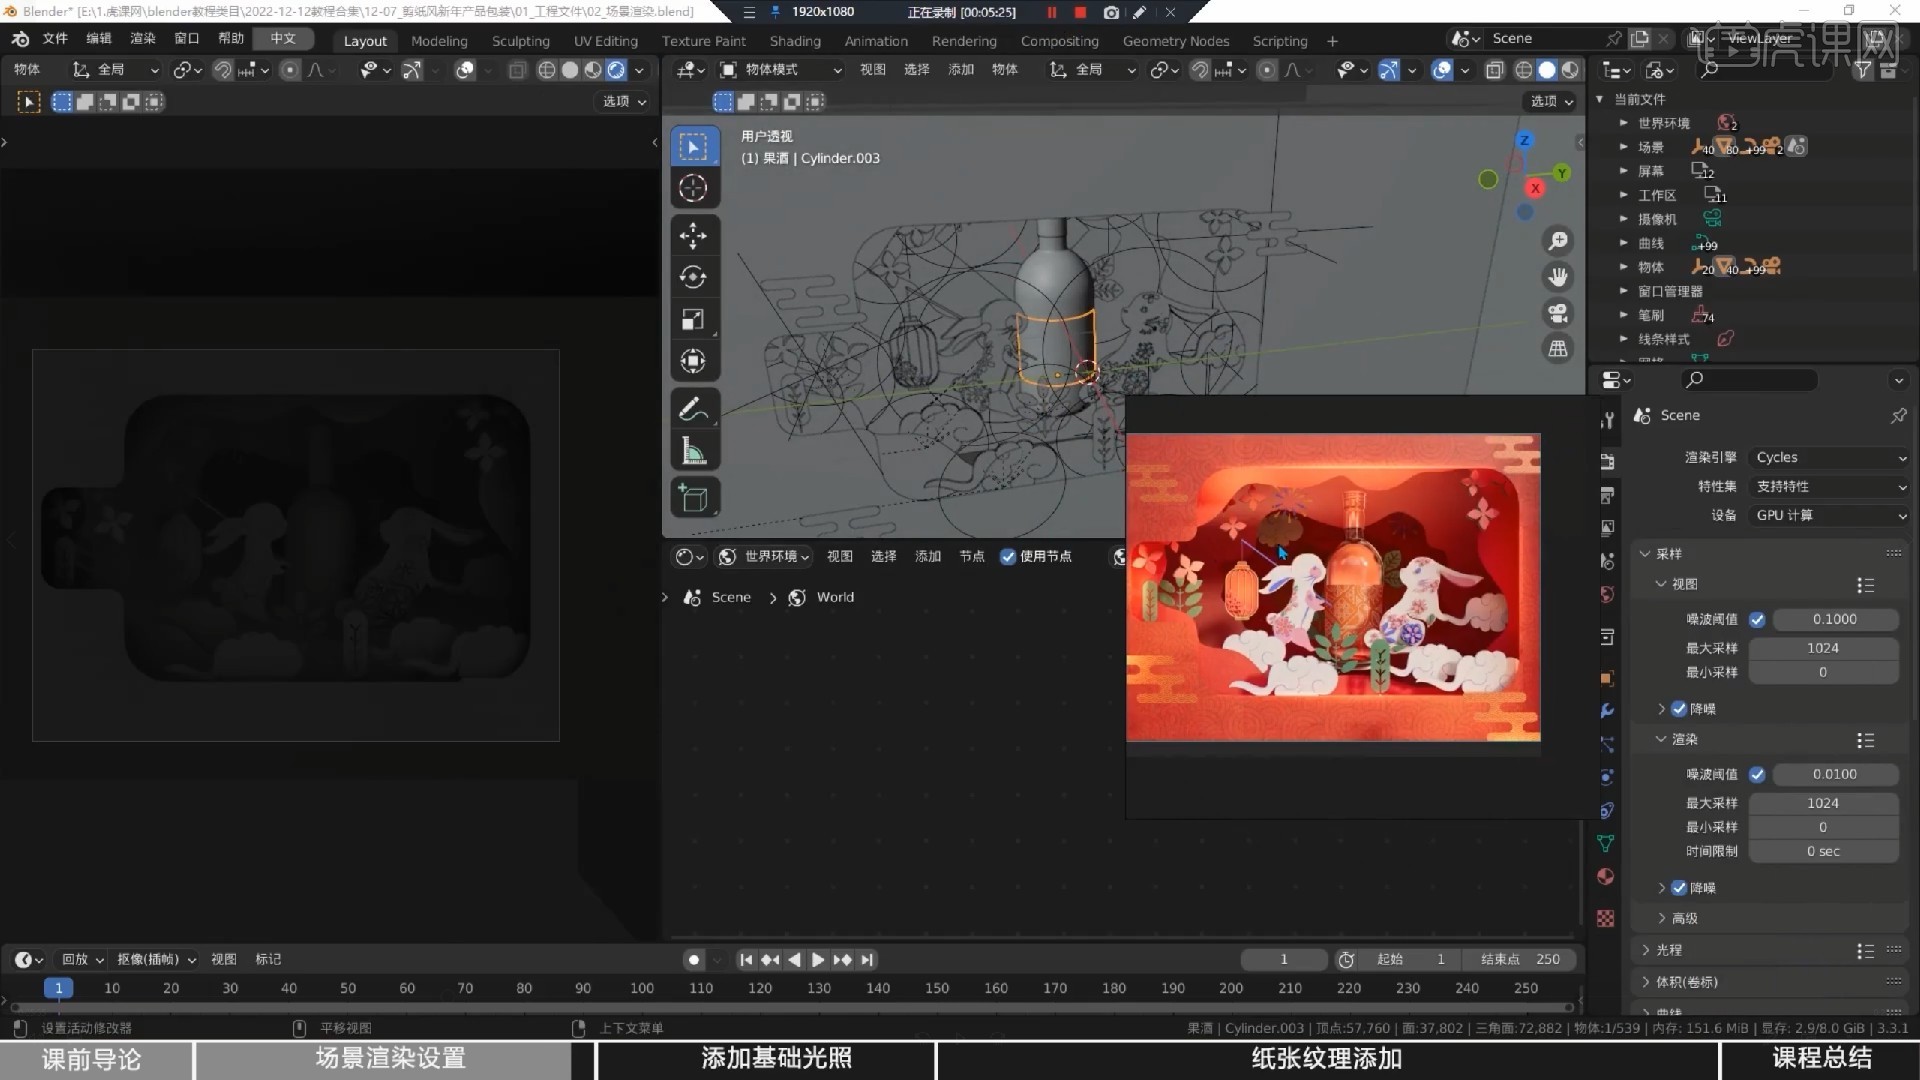Image resolution: width=1920 pixels, height=1080 pixels.
Task: Open the World properties tab with the red globe icon
Action: coord(1607,594)
